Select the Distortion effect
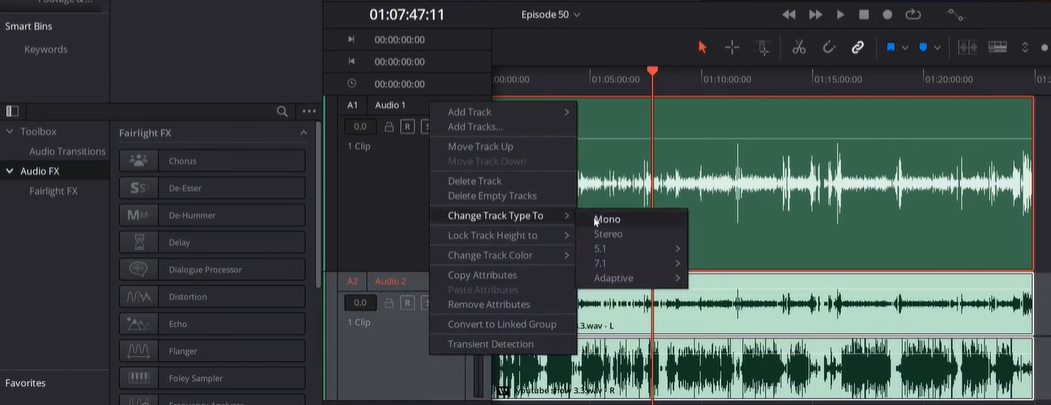Image resolution: width=1051 pixels, height=405 pixels. [x=212, y=296]
